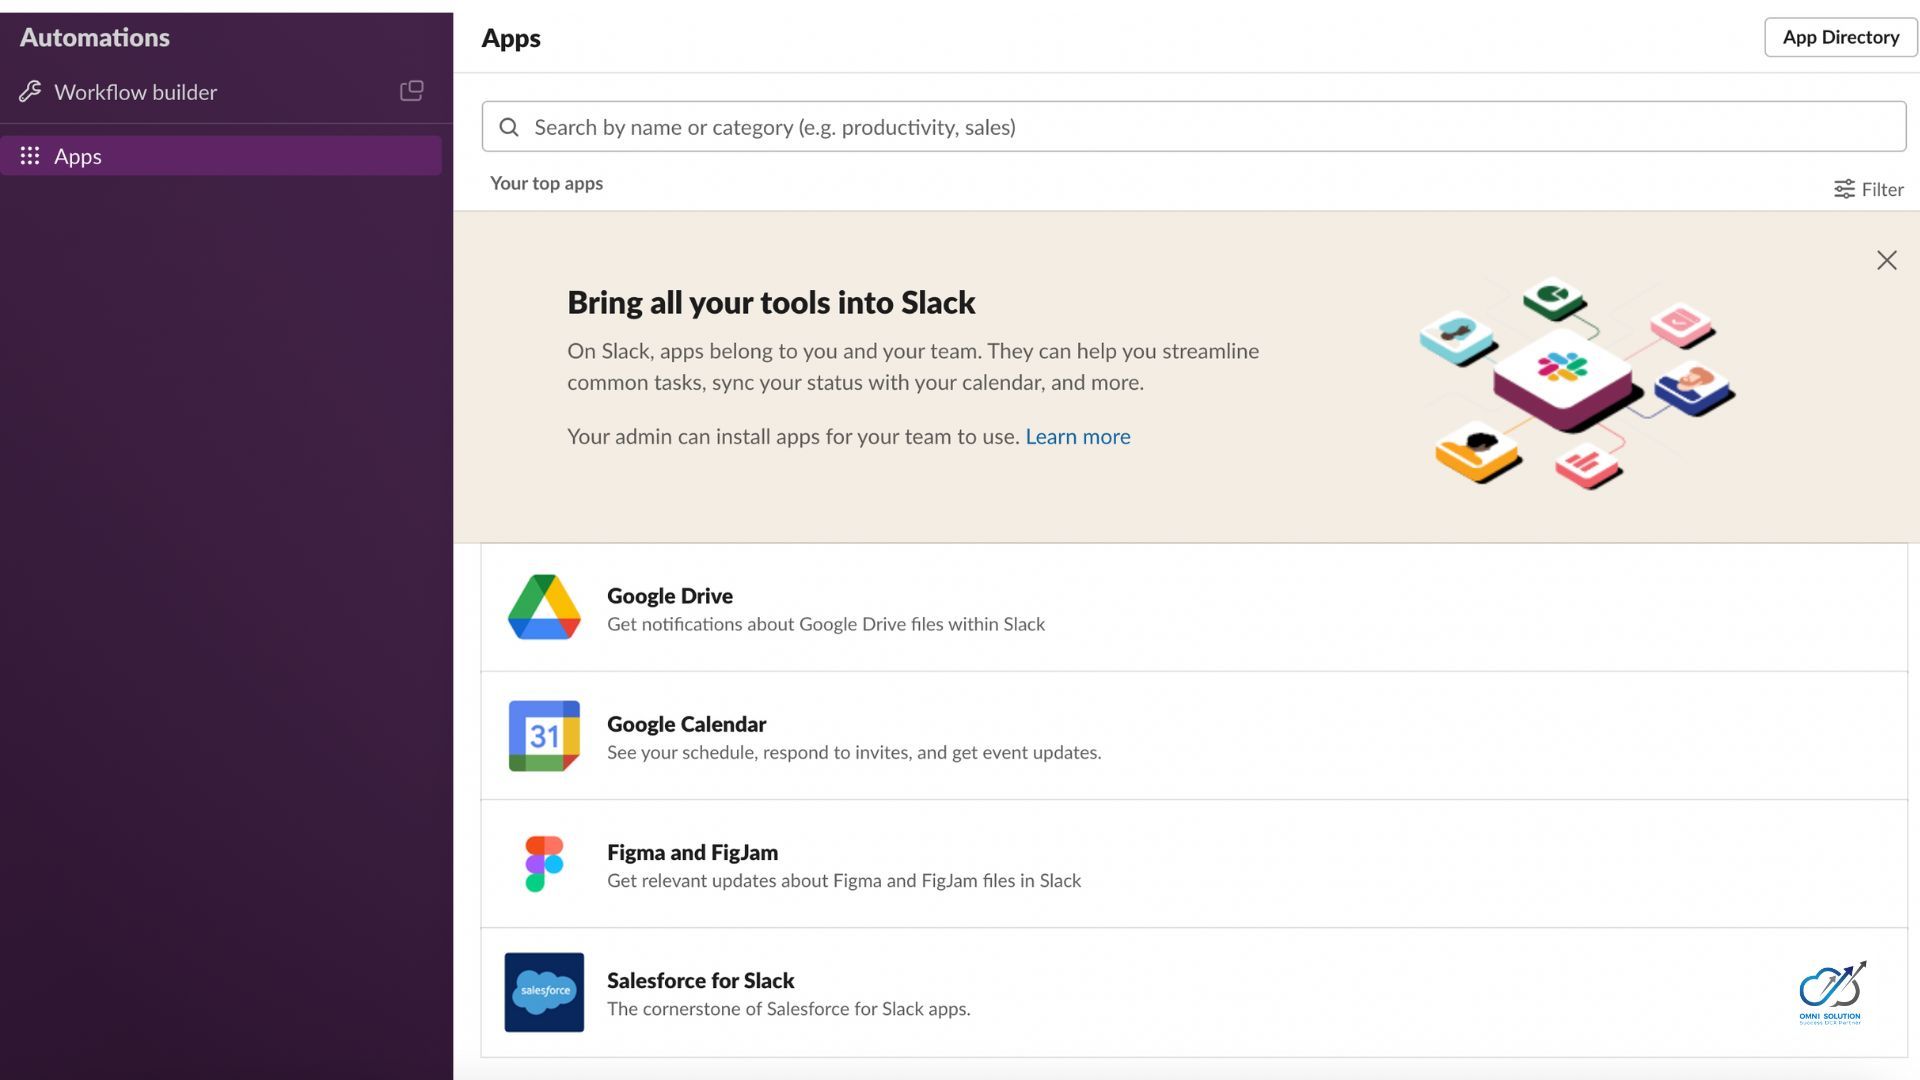The image size is (1920, 1080).
Task: Click the search magnifier icon
Action: pos(509,127)
